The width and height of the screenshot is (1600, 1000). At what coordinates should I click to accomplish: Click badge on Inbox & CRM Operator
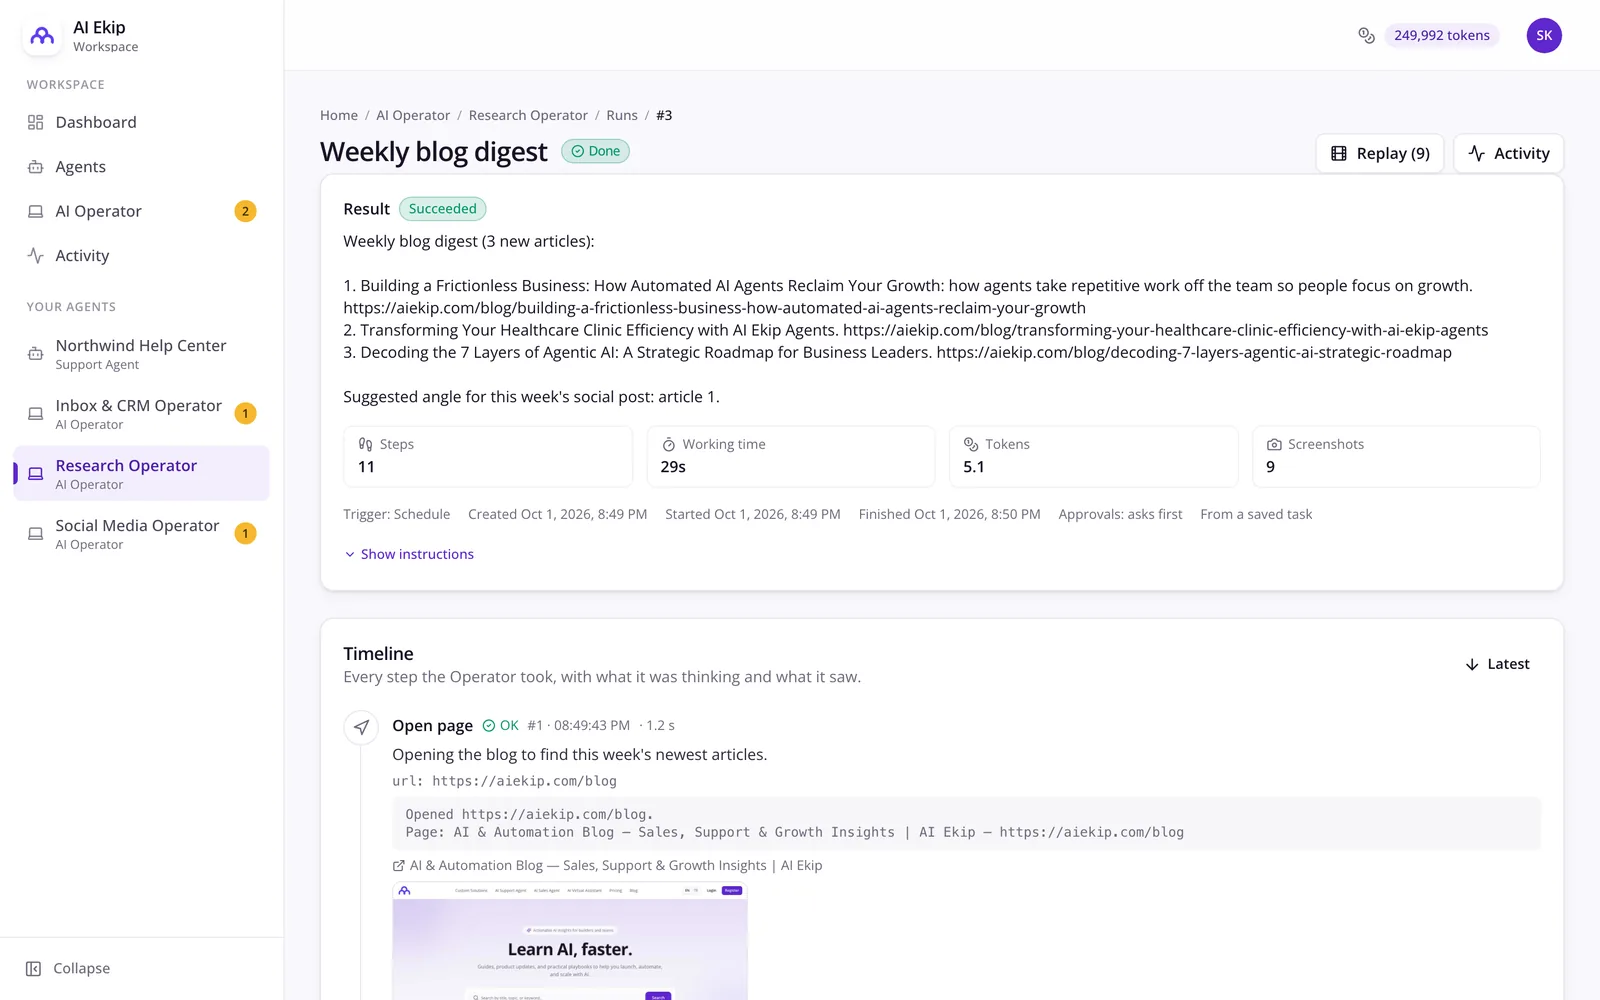coord(245,414)
